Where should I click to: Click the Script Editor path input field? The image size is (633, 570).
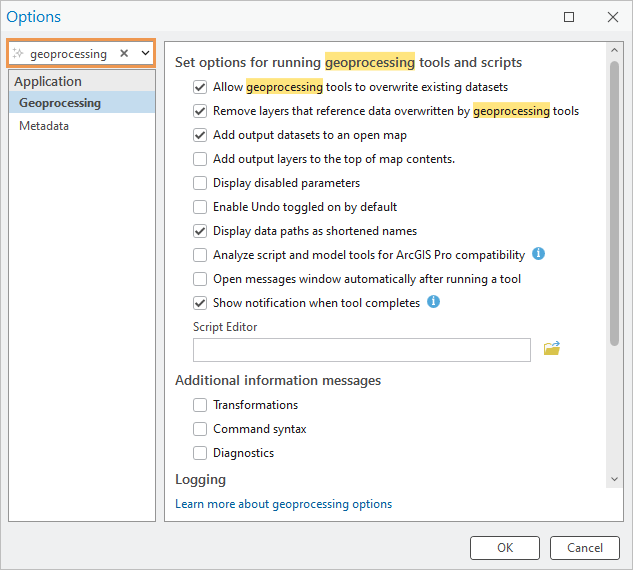361,349
